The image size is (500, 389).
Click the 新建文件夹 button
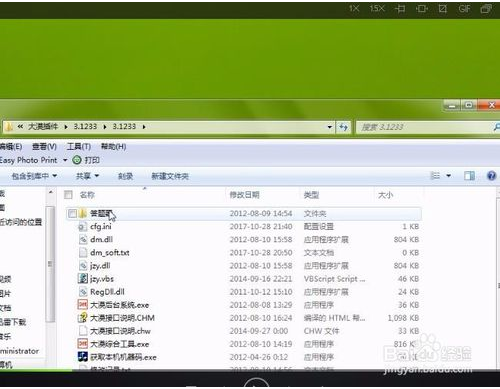170,176
